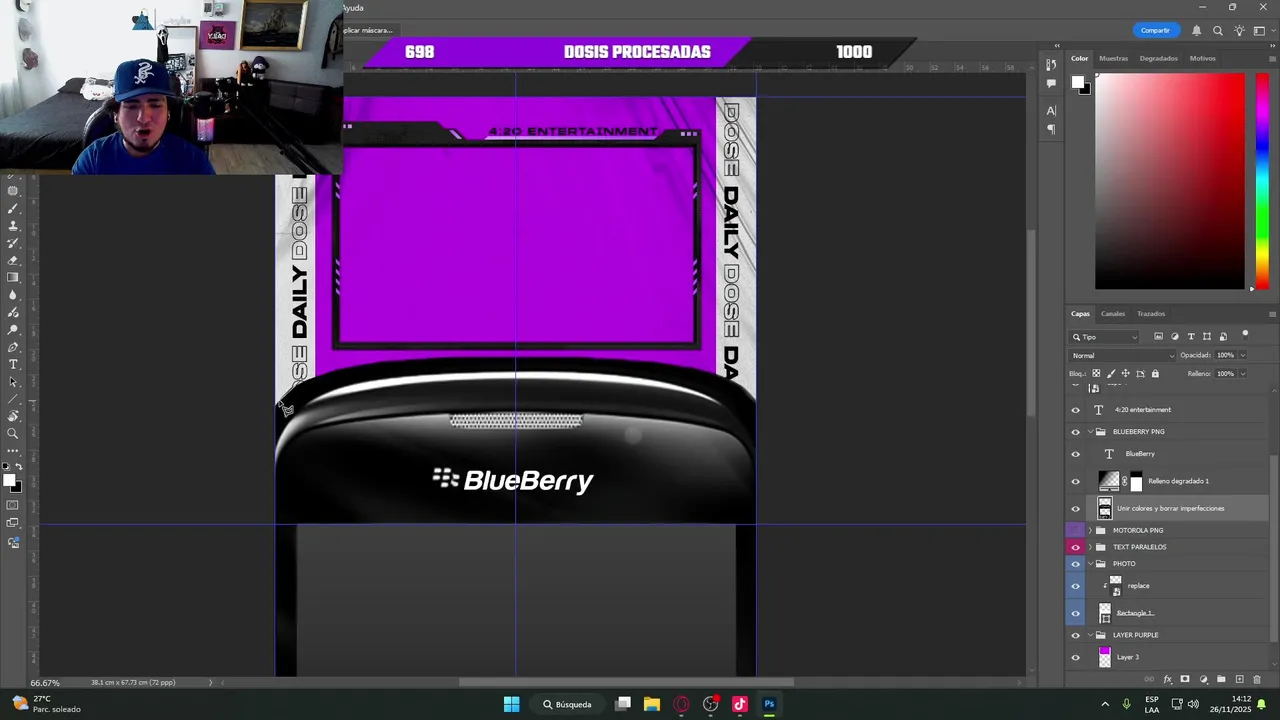The width and height of the screenshot is (1280, 720).
Task: Hide Layer 3 visibility eye
Action: 1076,657
